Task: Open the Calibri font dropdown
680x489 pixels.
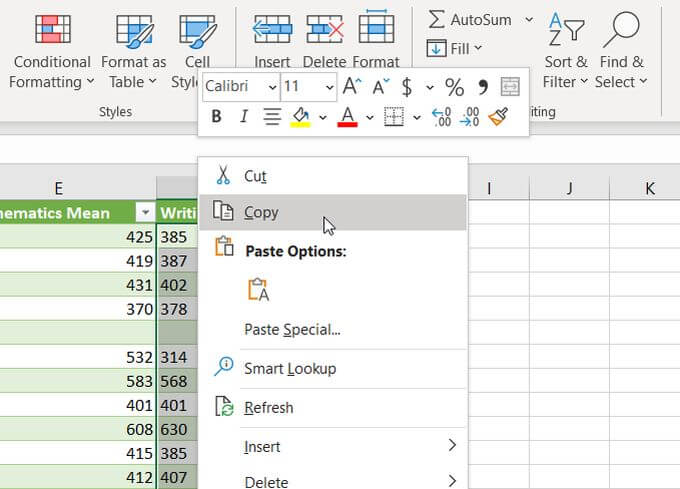Action: pyautogui.click(x=272, y=87)
